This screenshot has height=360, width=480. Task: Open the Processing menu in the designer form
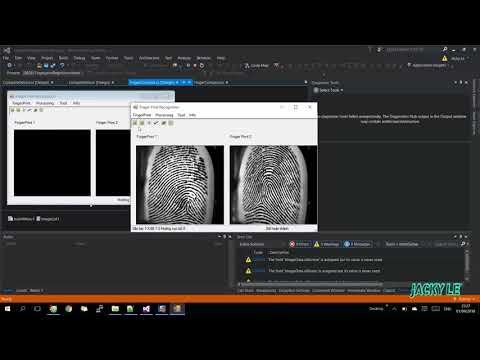(45, 103)
